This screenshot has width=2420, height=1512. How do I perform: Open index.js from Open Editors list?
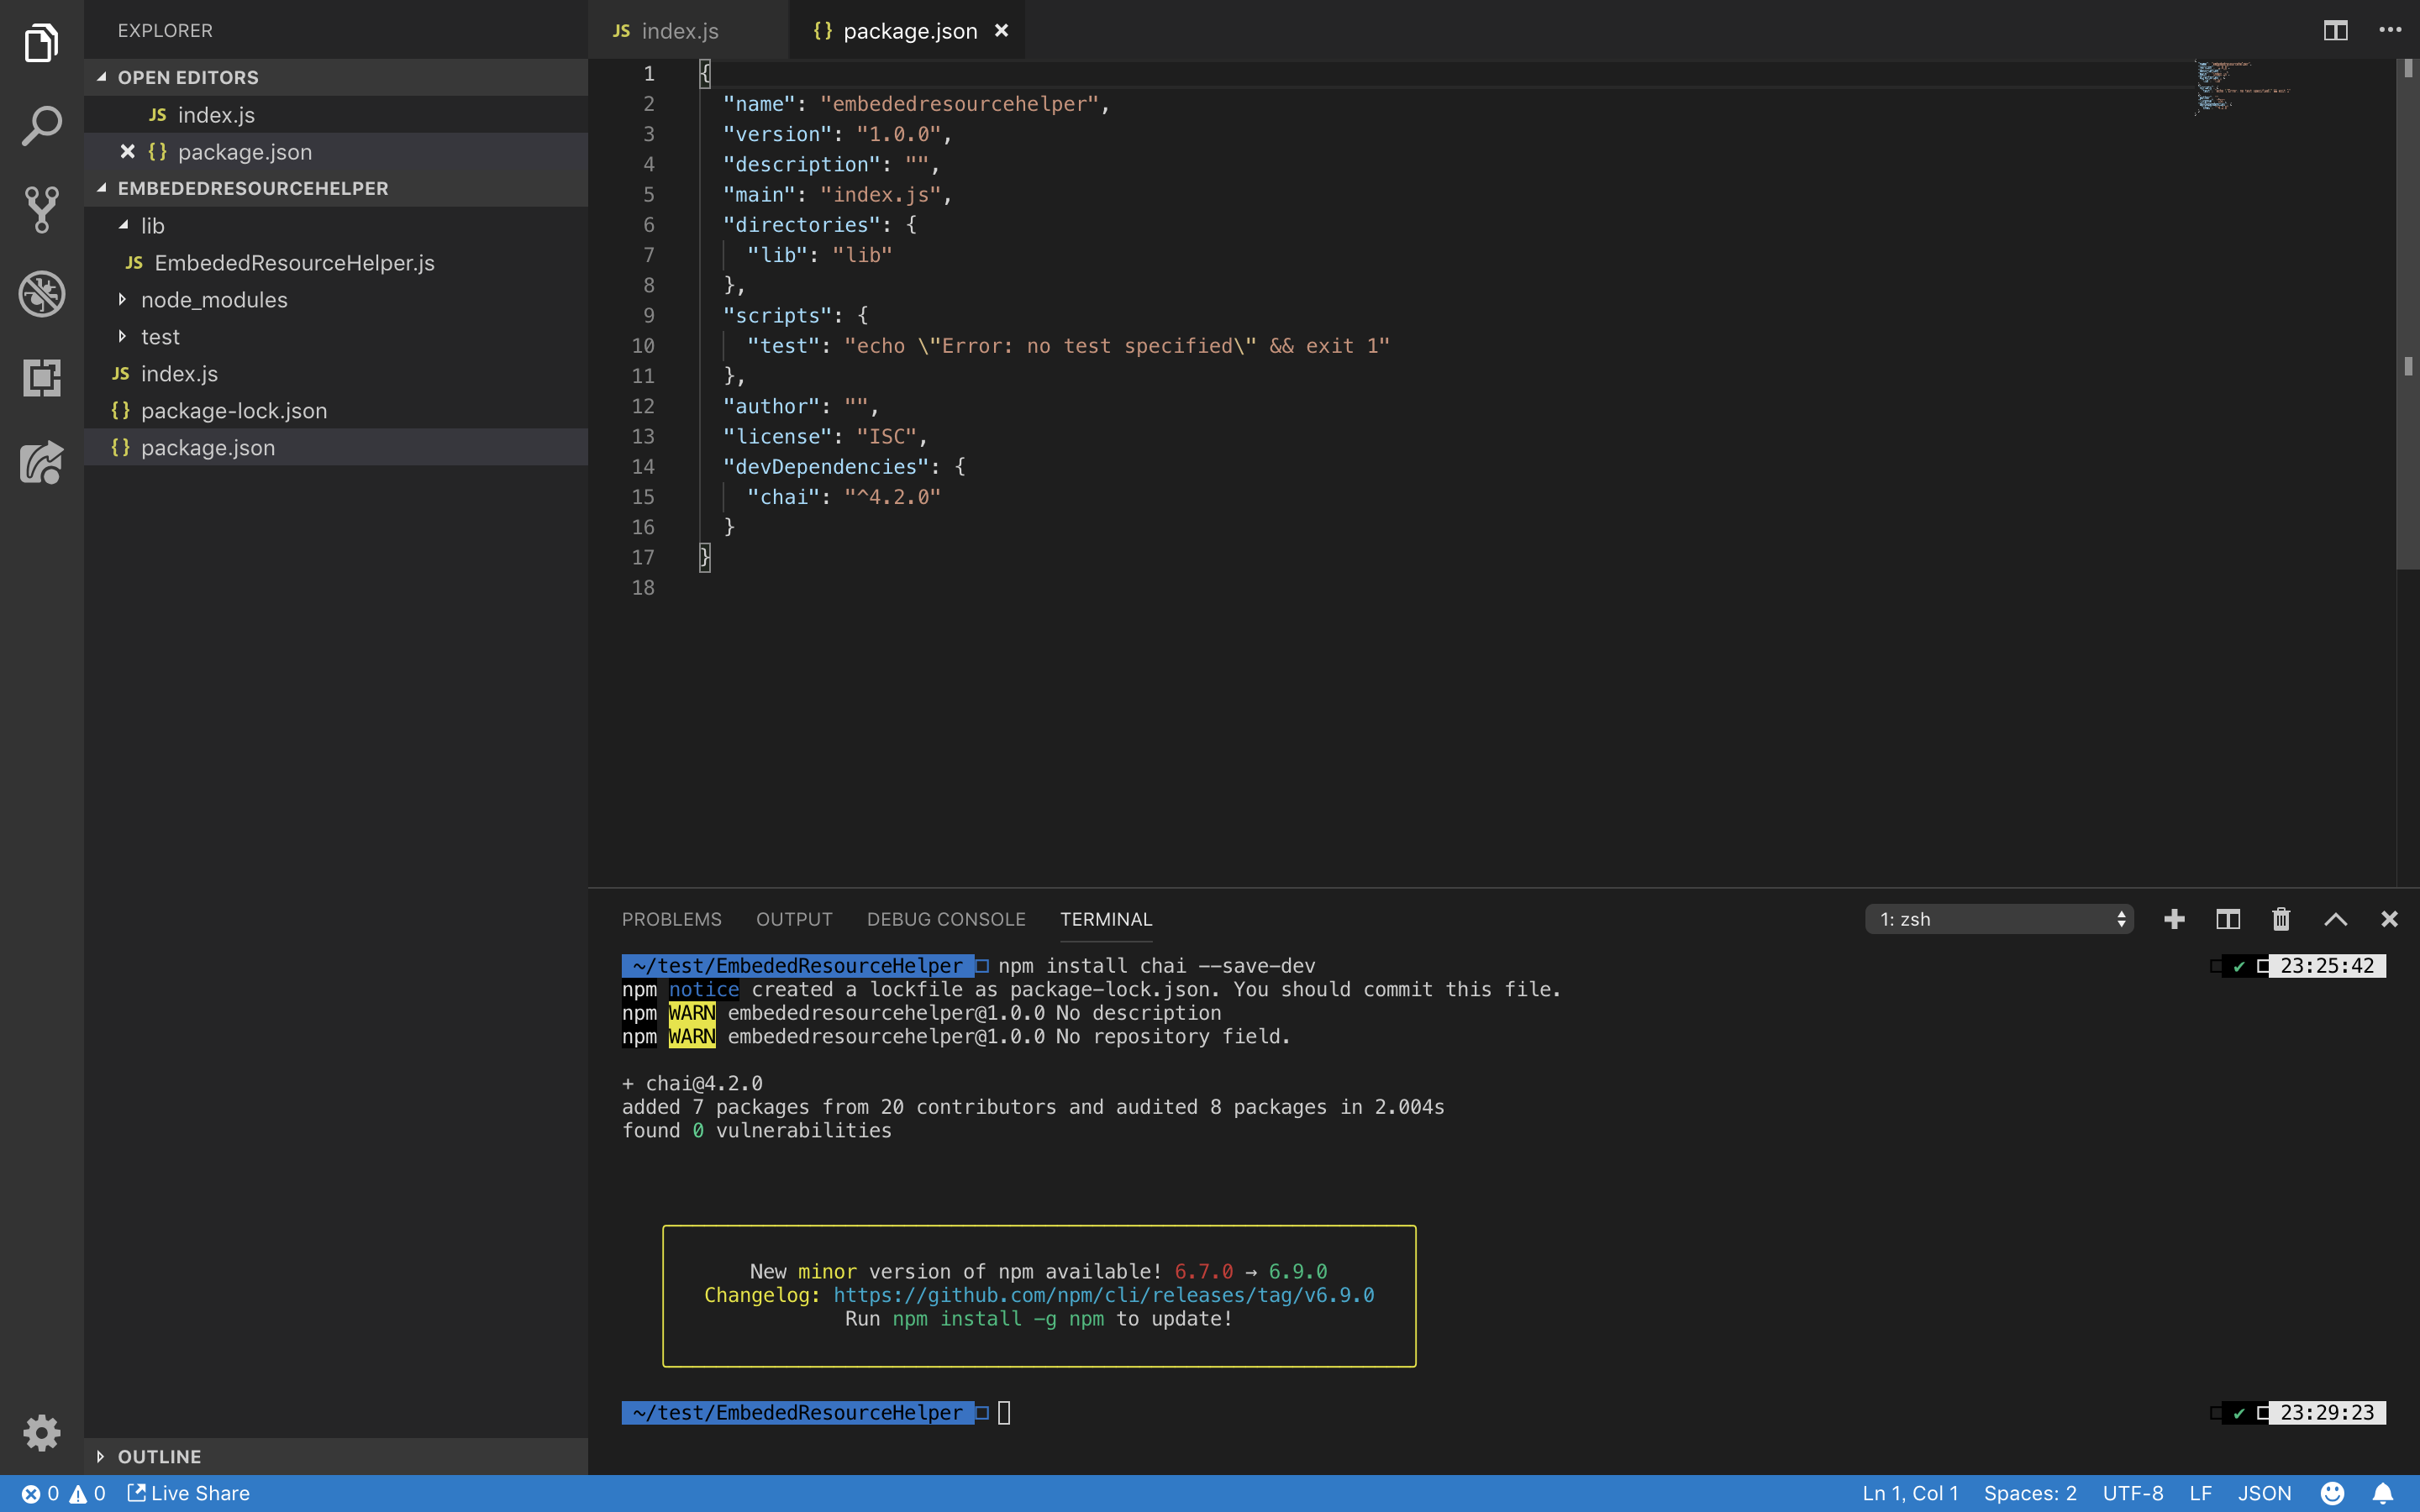pos(336,115)
